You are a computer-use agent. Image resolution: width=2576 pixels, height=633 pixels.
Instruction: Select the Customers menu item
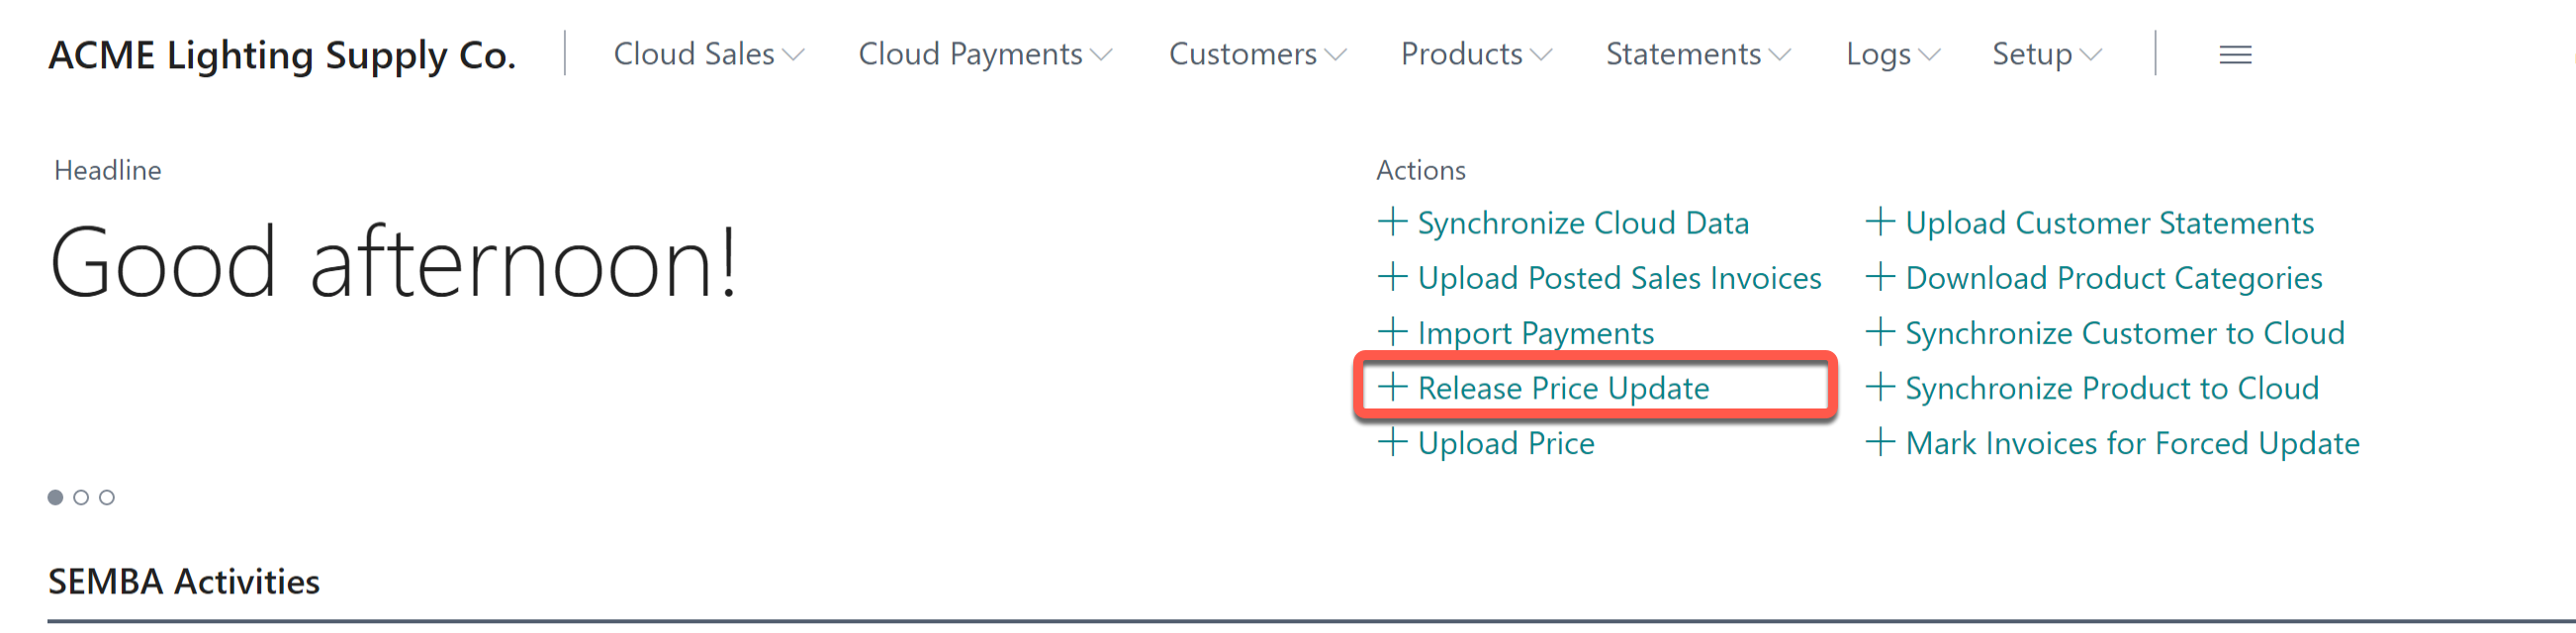(1244, 55)
